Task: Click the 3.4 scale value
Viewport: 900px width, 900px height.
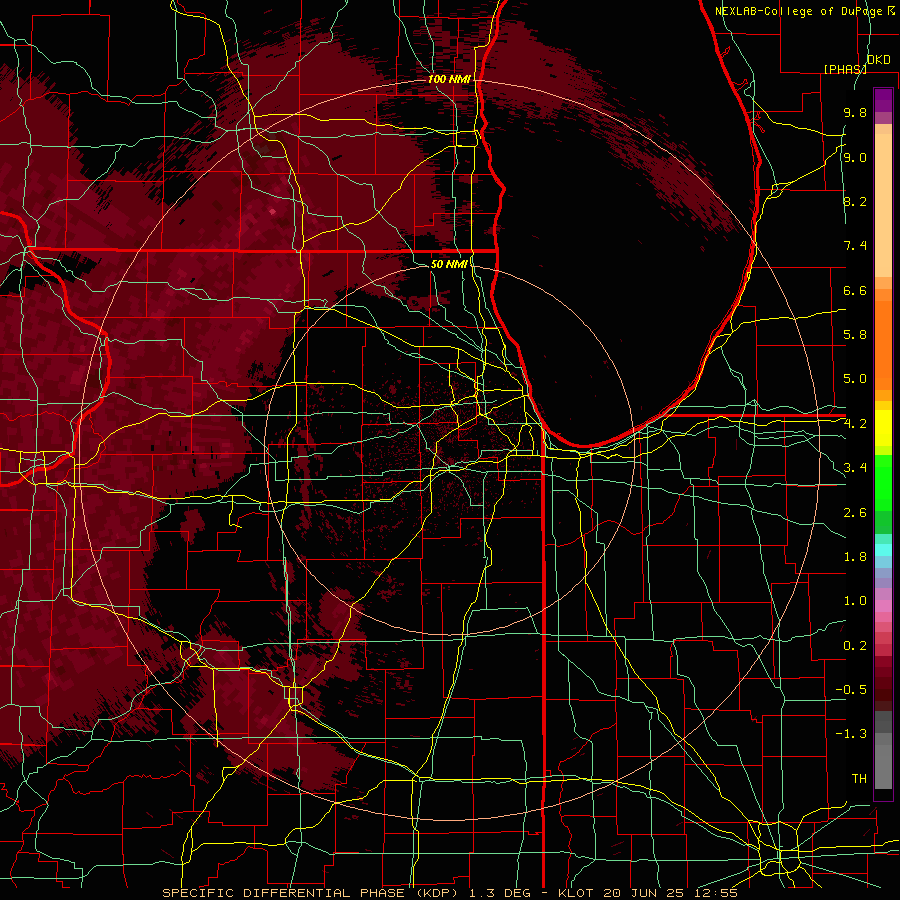Action: [855, 468]
